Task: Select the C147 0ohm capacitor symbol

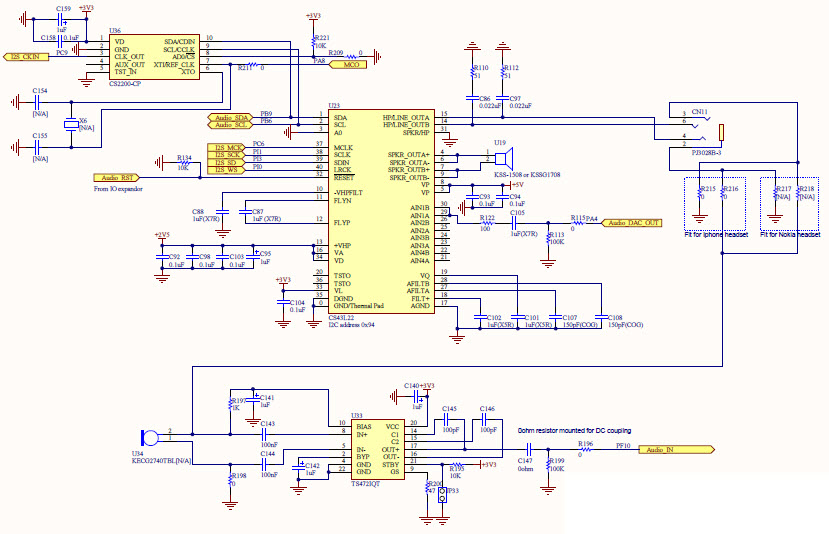Action: (x=529, y=450)
